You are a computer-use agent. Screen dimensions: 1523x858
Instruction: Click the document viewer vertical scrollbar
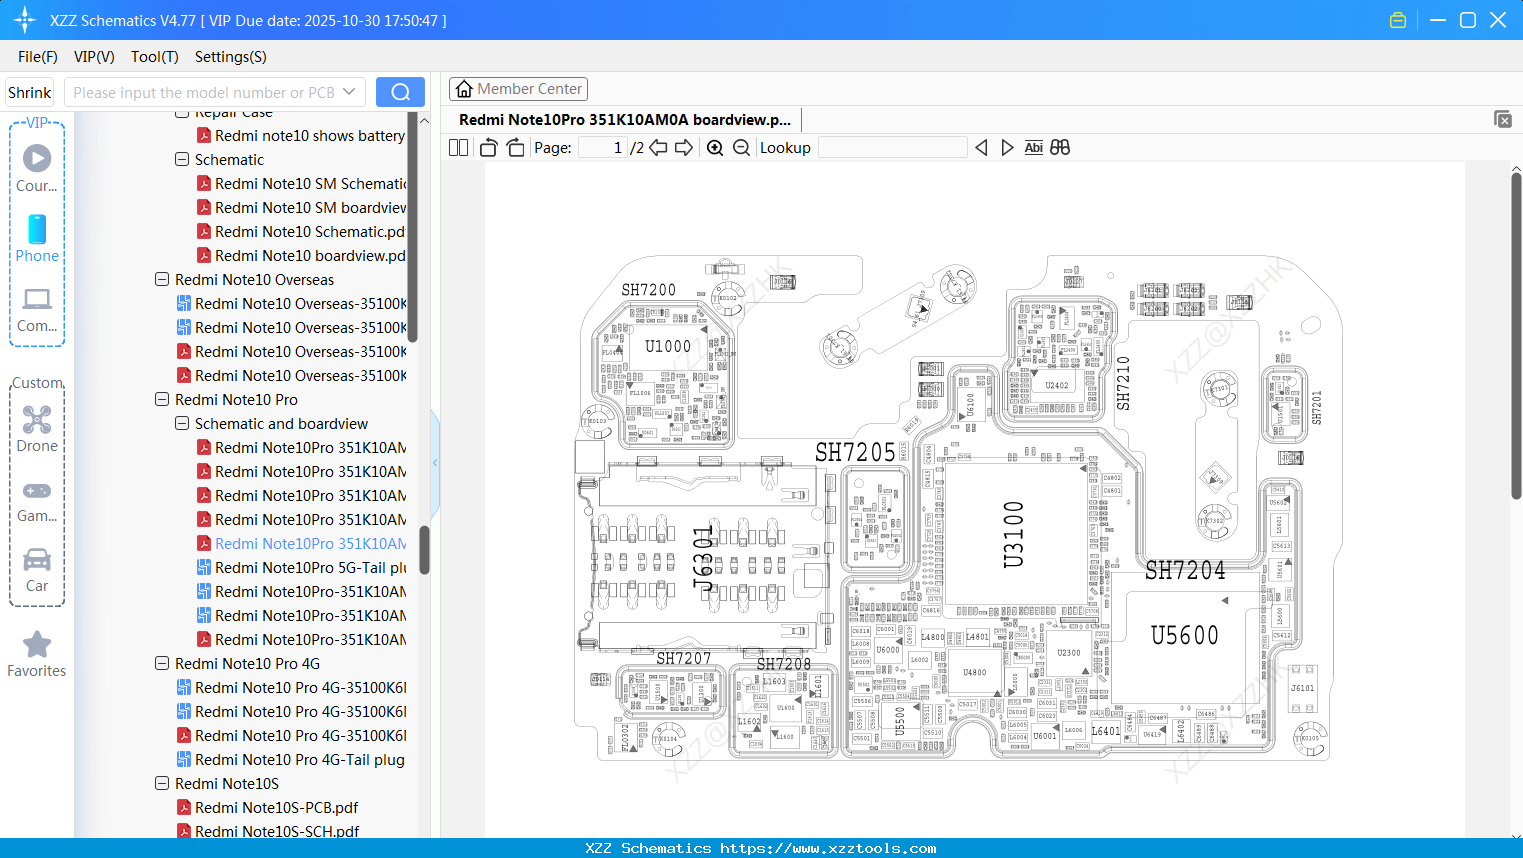(x=1516, y=336)
